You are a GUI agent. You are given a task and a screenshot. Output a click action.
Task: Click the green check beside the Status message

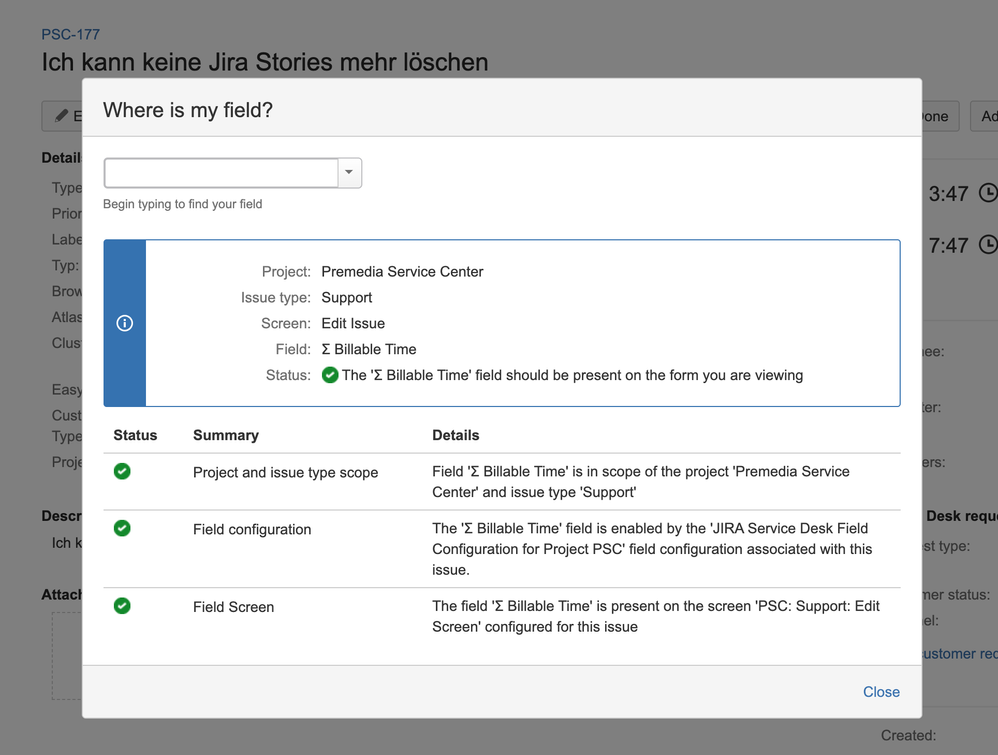(x=330, y=376)
